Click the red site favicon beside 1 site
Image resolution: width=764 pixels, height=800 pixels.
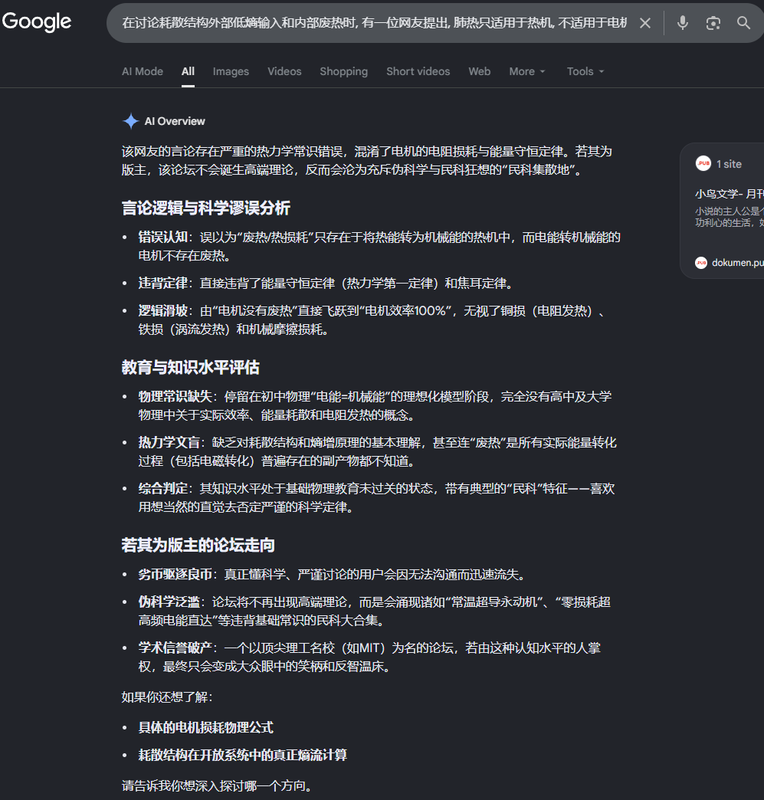(703, 164)
